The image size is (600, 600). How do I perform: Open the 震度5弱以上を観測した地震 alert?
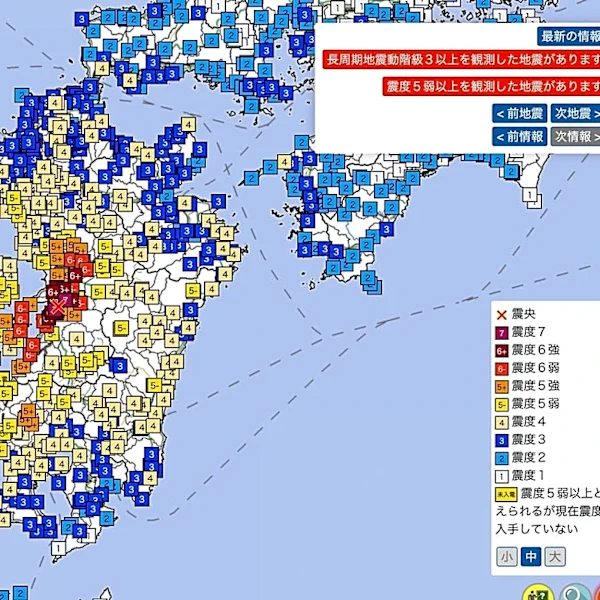491,86
